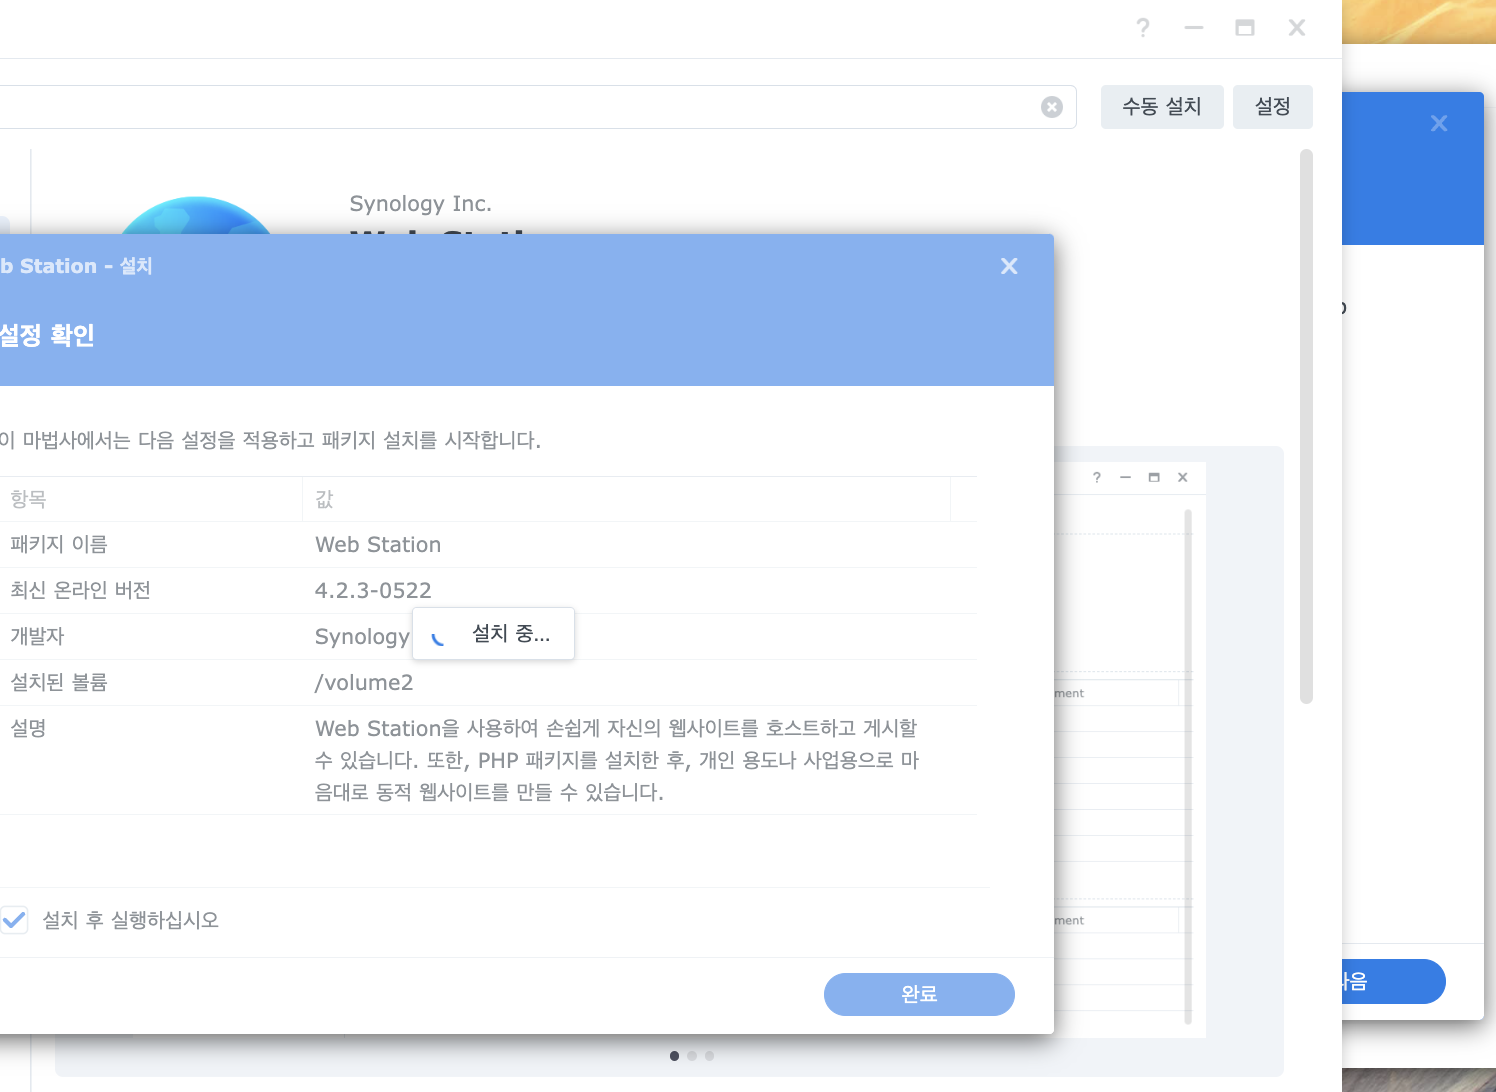Close the Package Center window

click(1297, 28)
